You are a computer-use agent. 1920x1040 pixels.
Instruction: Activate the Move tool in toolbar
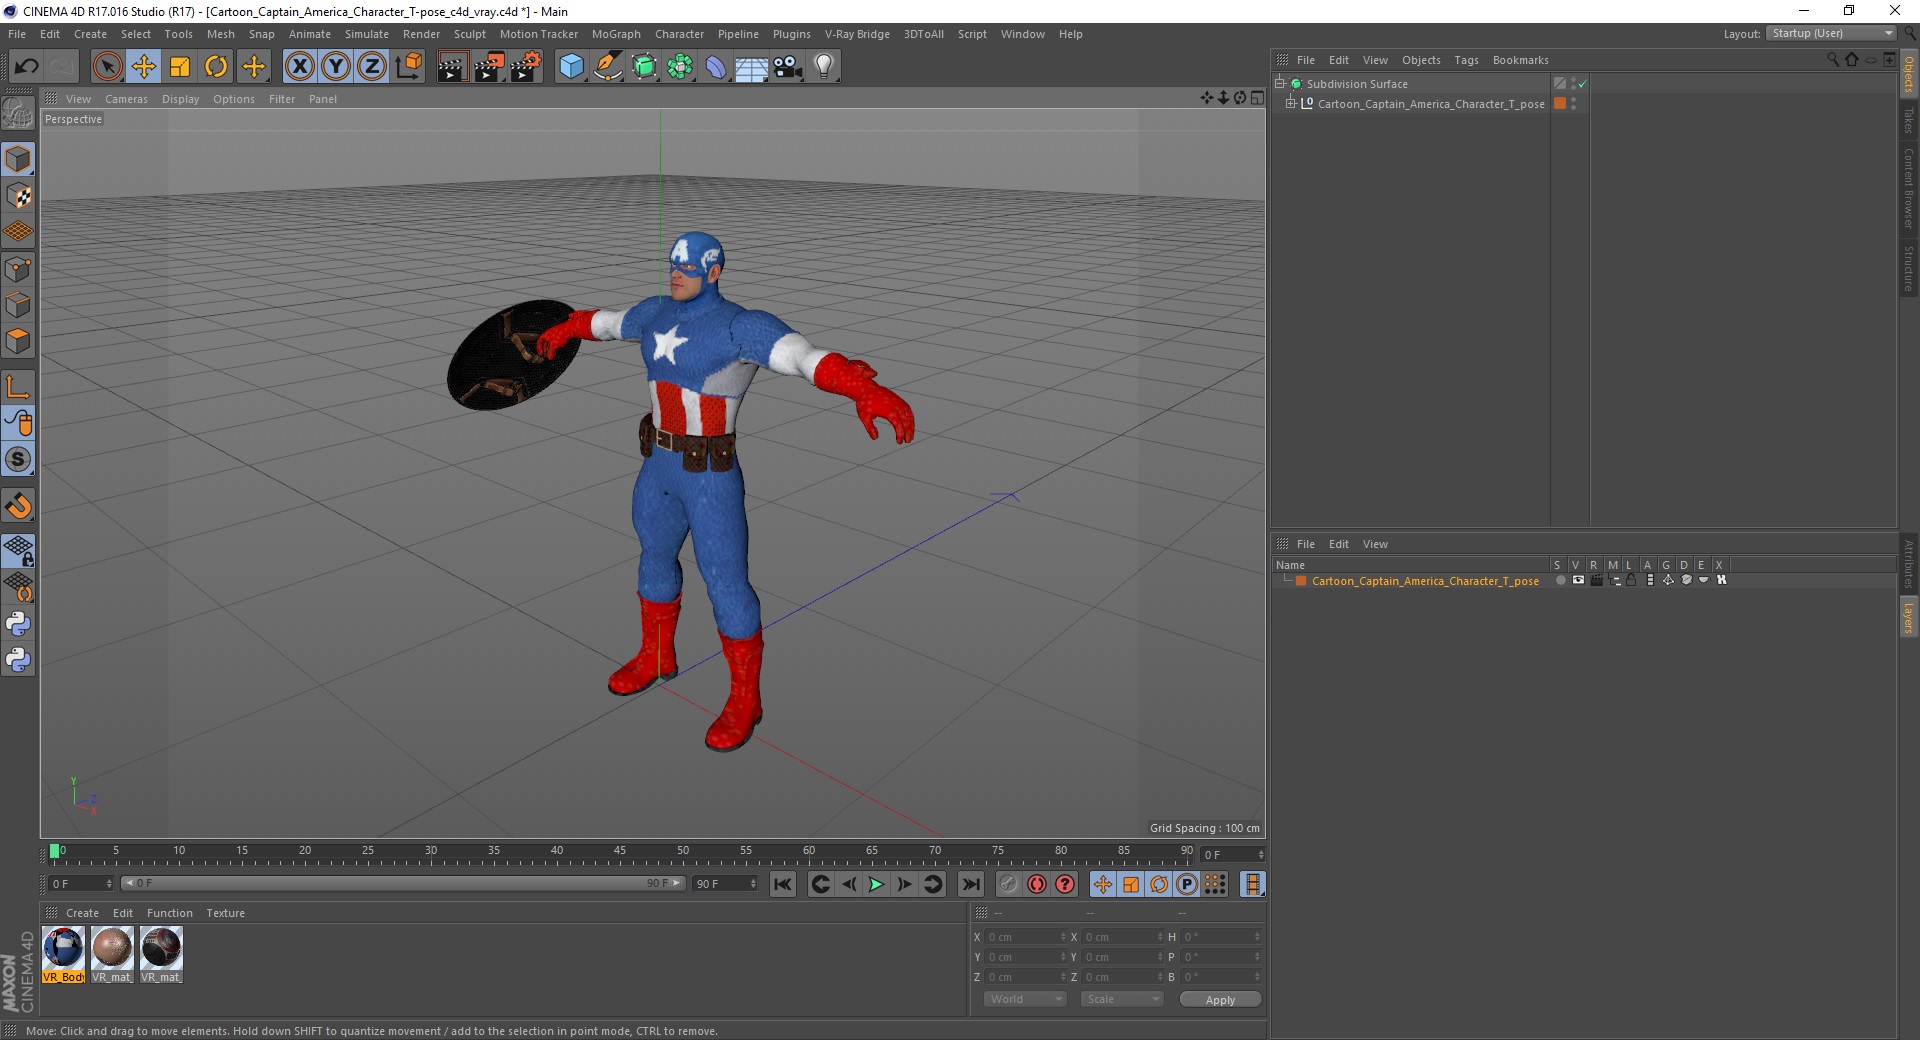point(144,67)
